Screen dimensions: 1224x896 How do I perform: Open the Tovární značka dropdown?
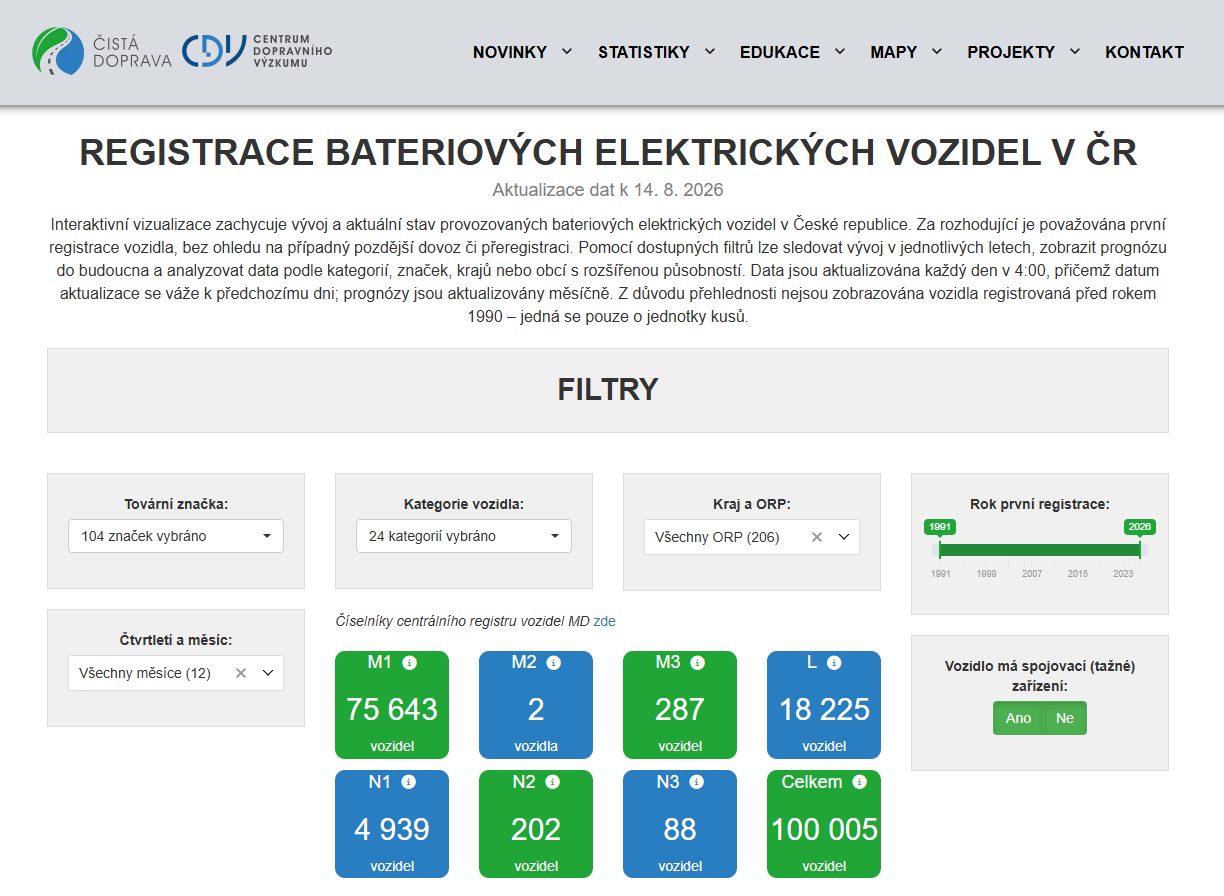tap(176, 536)
